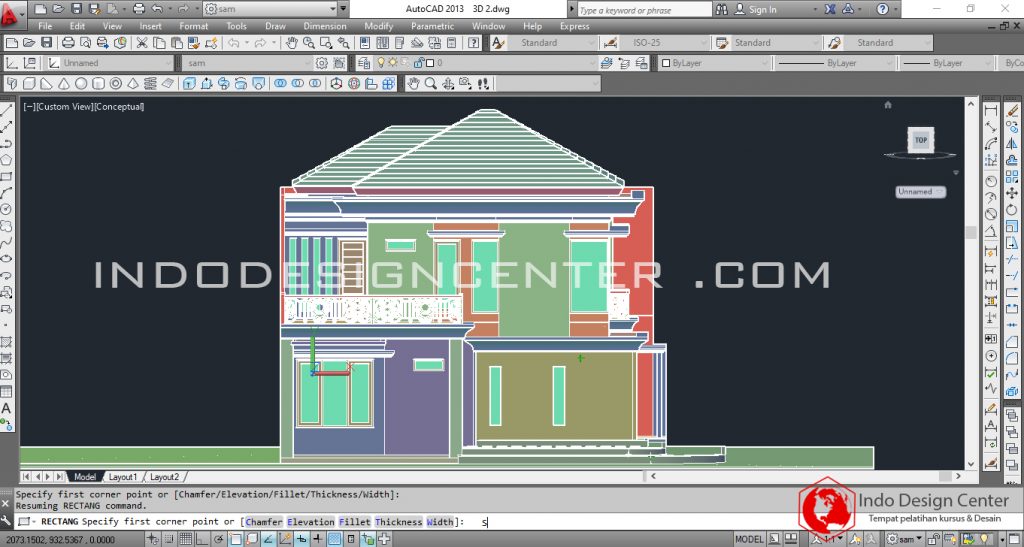Image resolution: width=1024 pixels, height=547 pixels.
Task: Select the Multiline Text tool (A)
Action: (7, 409)
